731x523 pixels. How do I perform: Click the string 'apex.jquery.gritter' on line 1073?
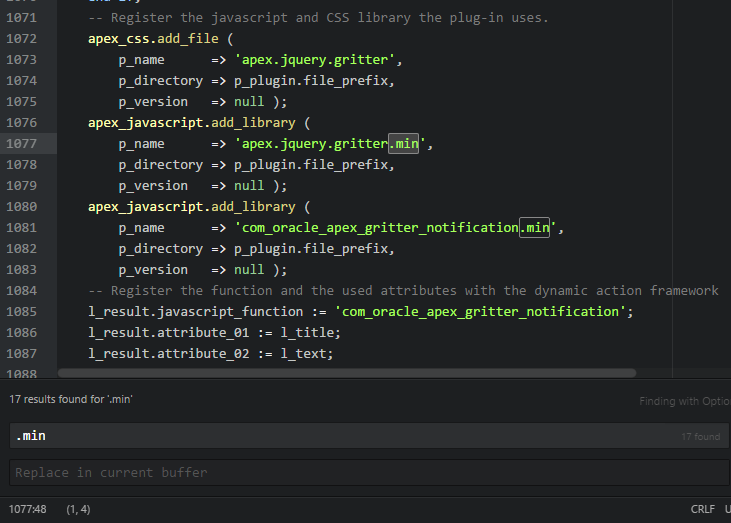[315, 60]
